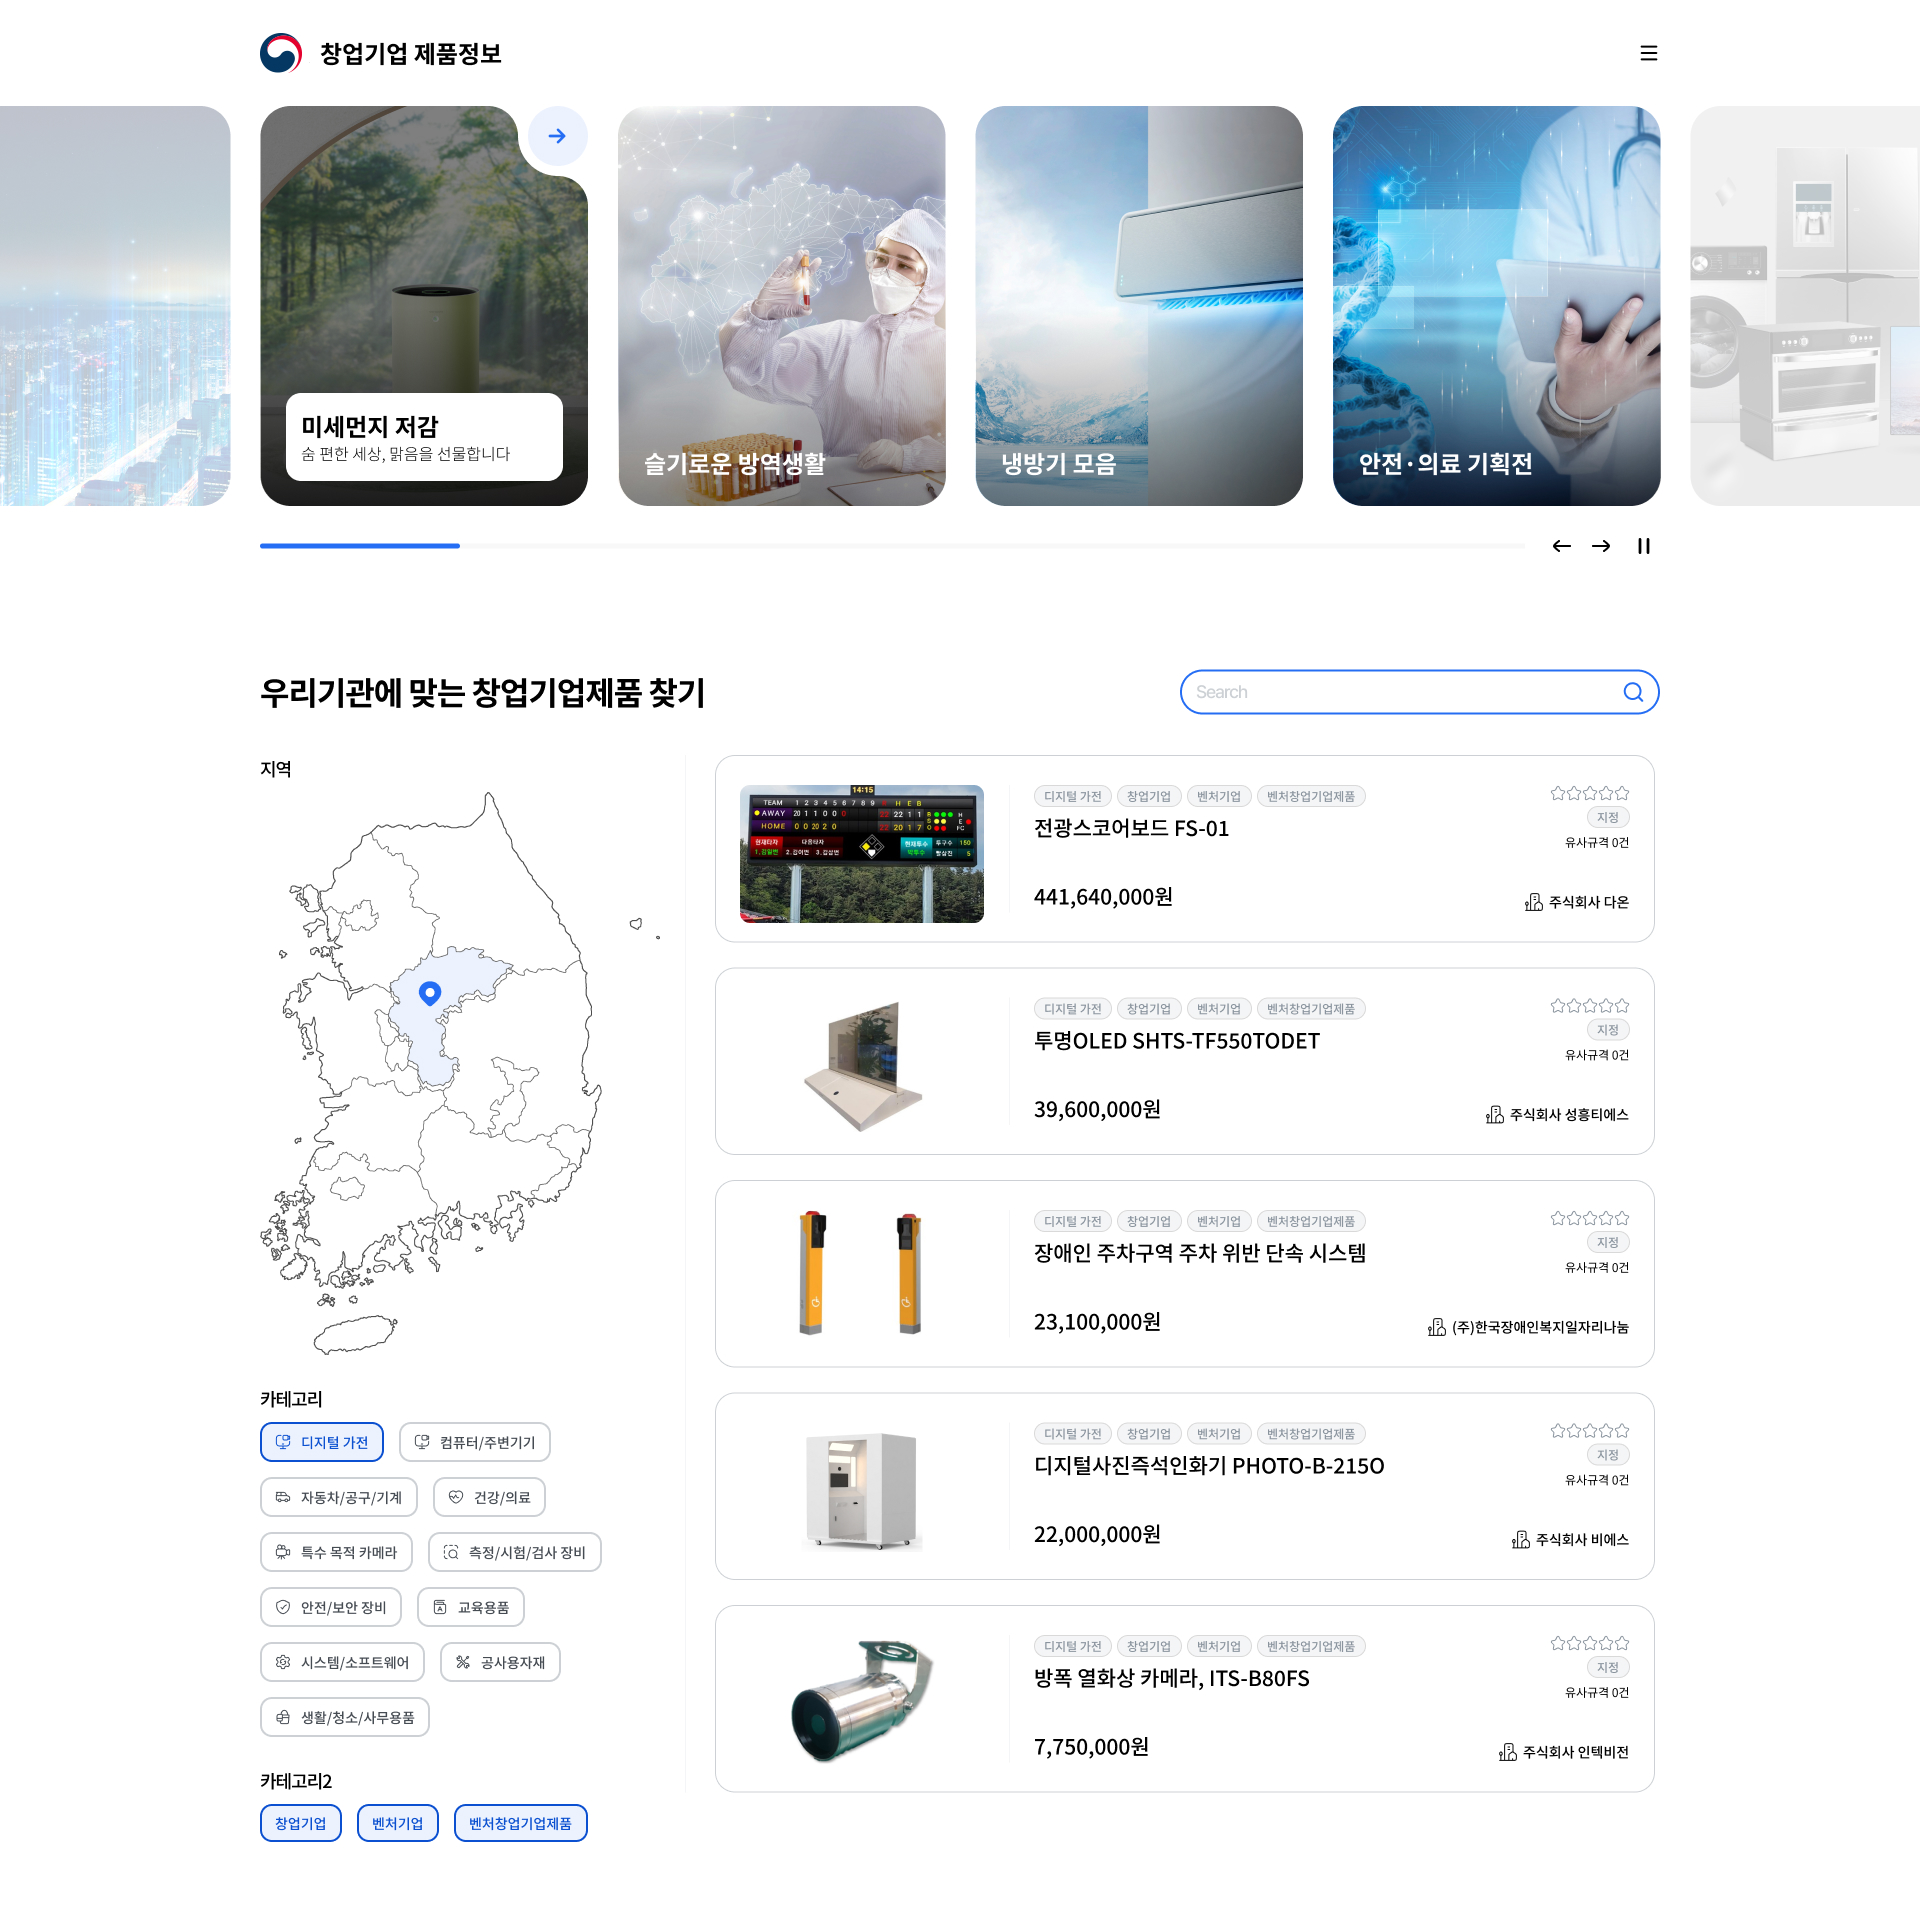Image resolution: width=1920 pixels, height=1913 pixels.
Task: Rate 전광스코어보드 FS-01 with stars
Action: (x=1589, y=794)
